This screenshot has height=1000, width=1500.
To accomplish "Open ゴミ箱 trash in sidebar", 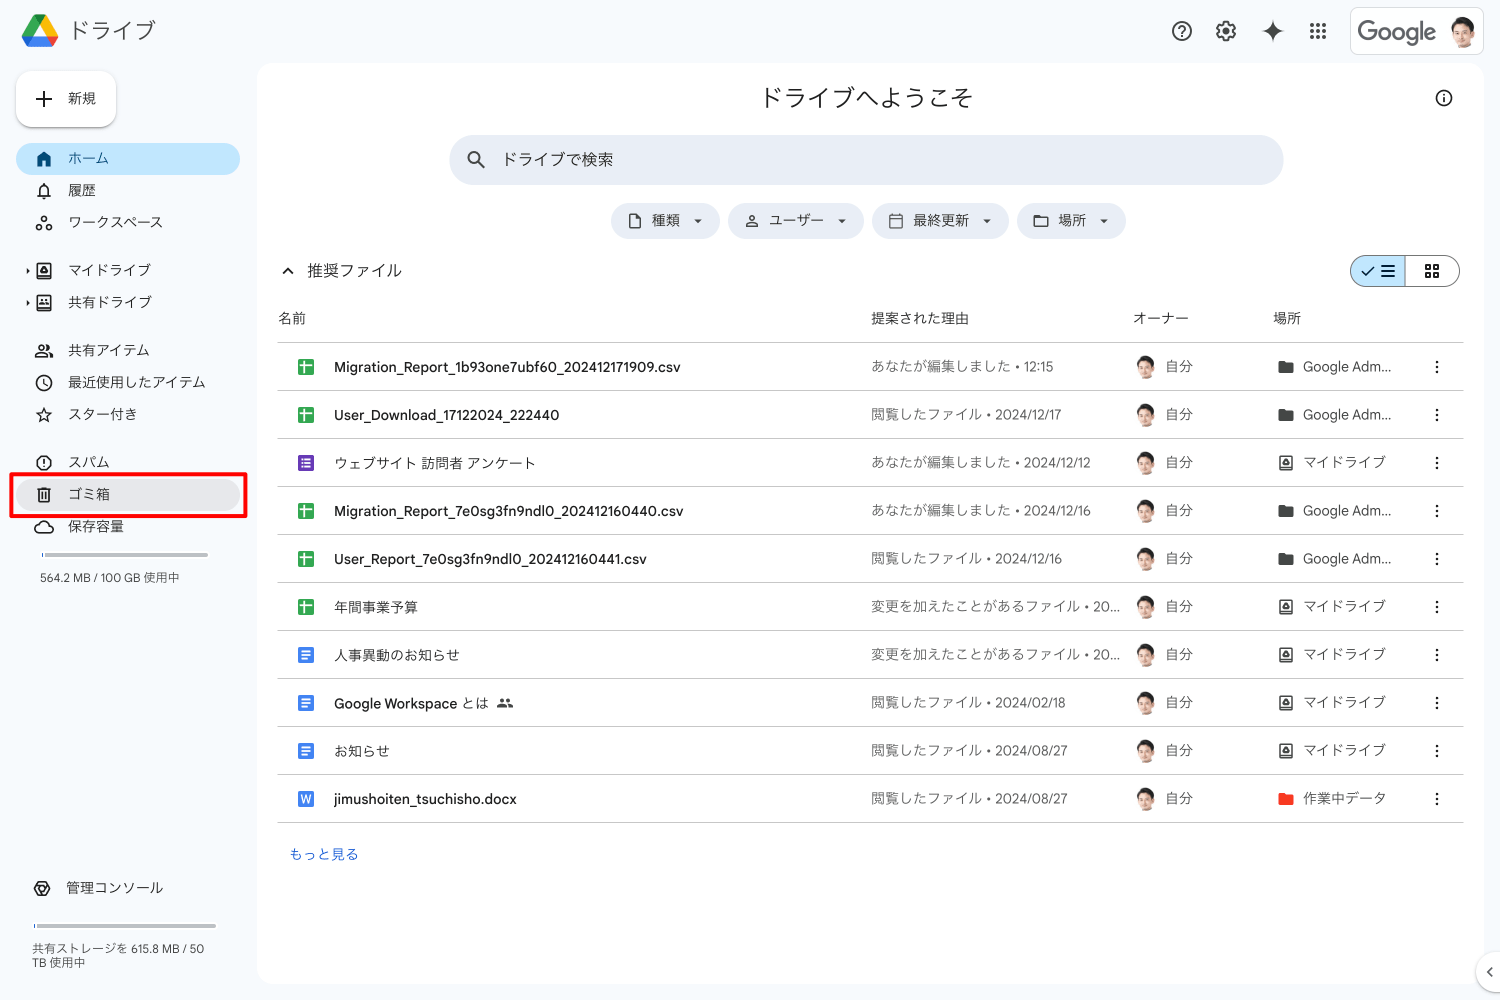I will point(128,495).
